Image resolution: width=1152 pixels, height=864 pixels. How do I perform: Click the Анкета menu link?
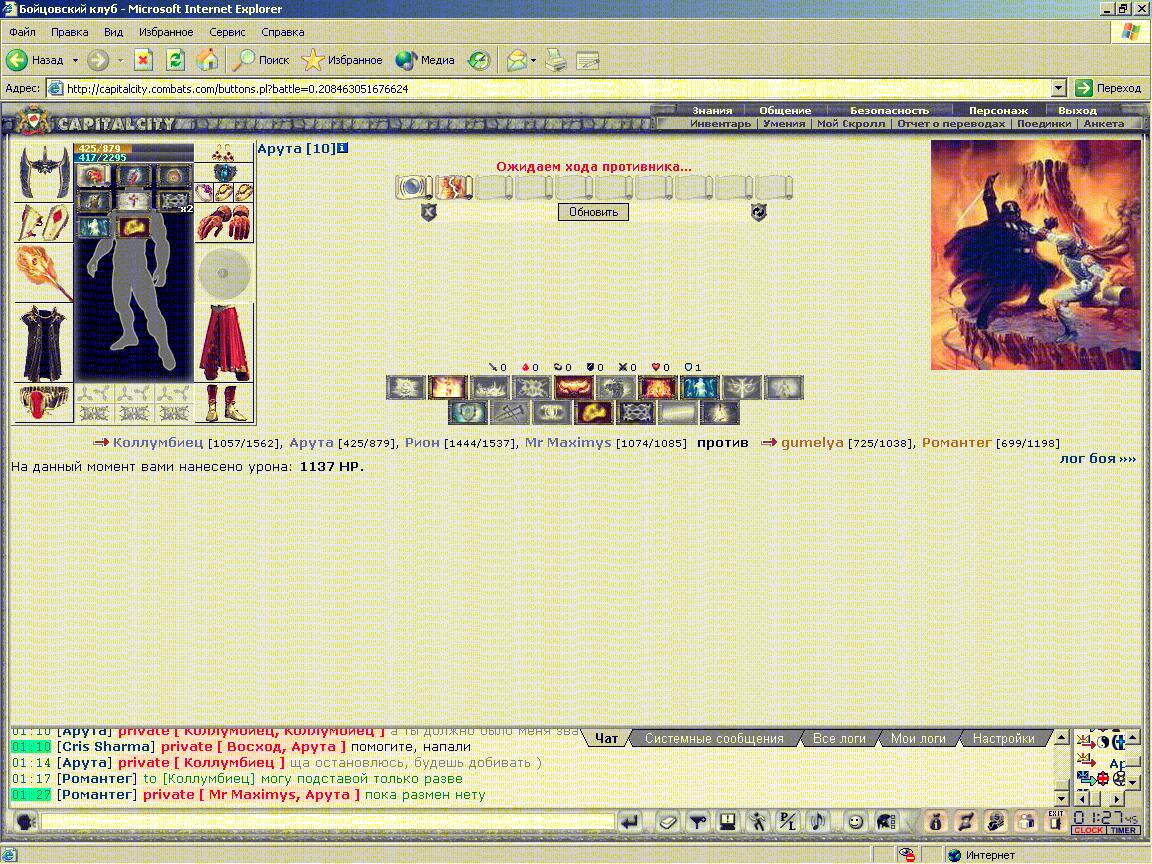click(x=1104, y=123)
